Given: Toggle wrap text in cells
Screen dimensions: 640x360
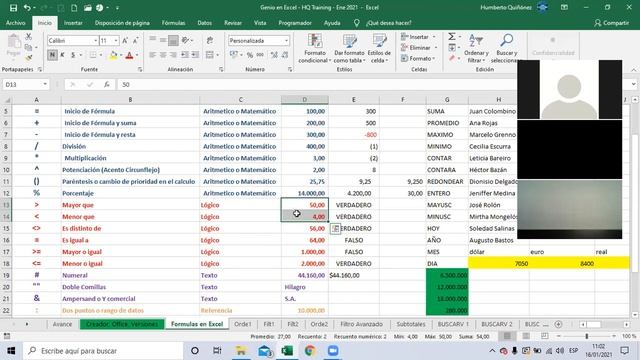Looking at the screenshot, I should click(x=210, y=40).
